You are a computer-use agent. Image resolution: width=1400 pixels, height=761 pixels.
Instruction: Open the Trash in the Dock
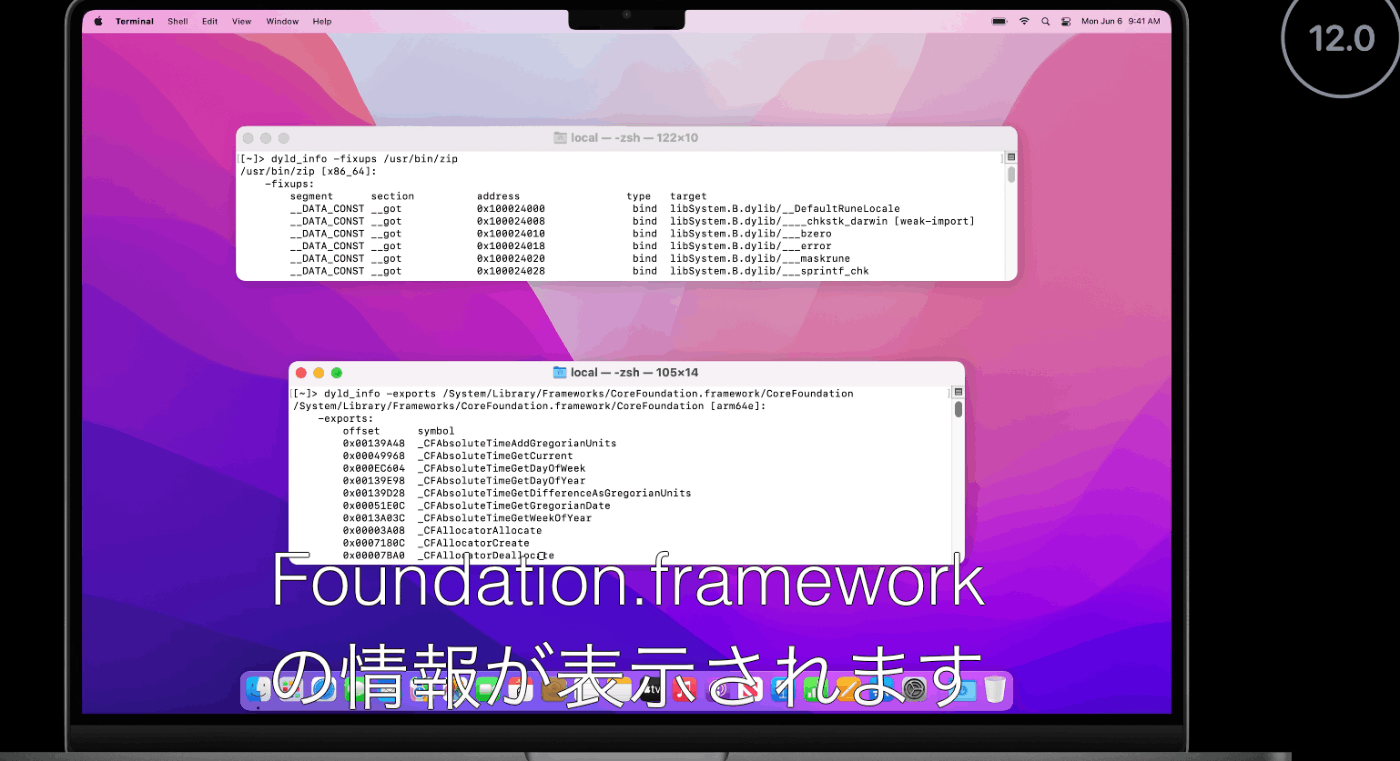(x=994, y=689)
